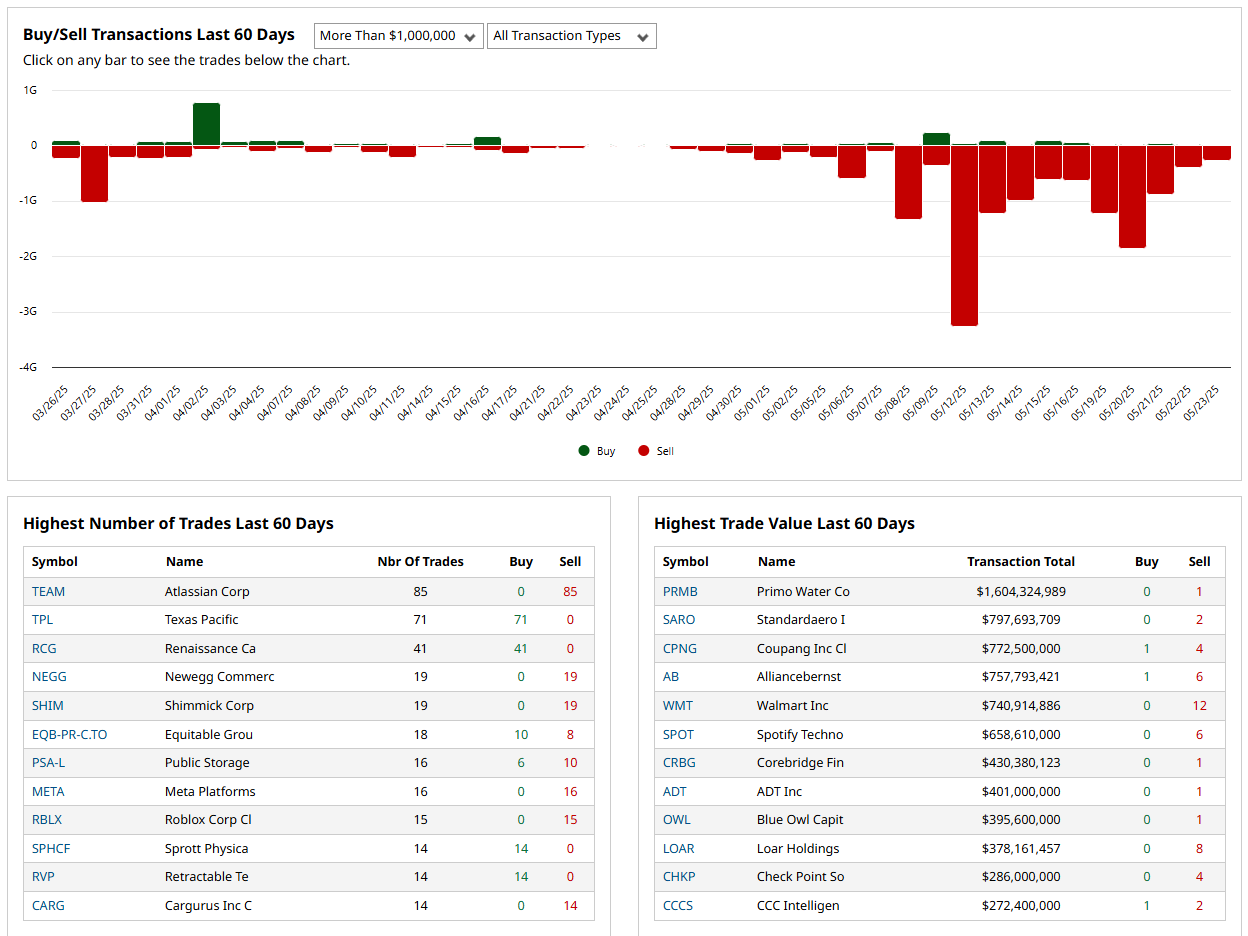Open the TPL symbol link
The width and height of the screenshot is (1248, 936).
click(x=42, y=619)
